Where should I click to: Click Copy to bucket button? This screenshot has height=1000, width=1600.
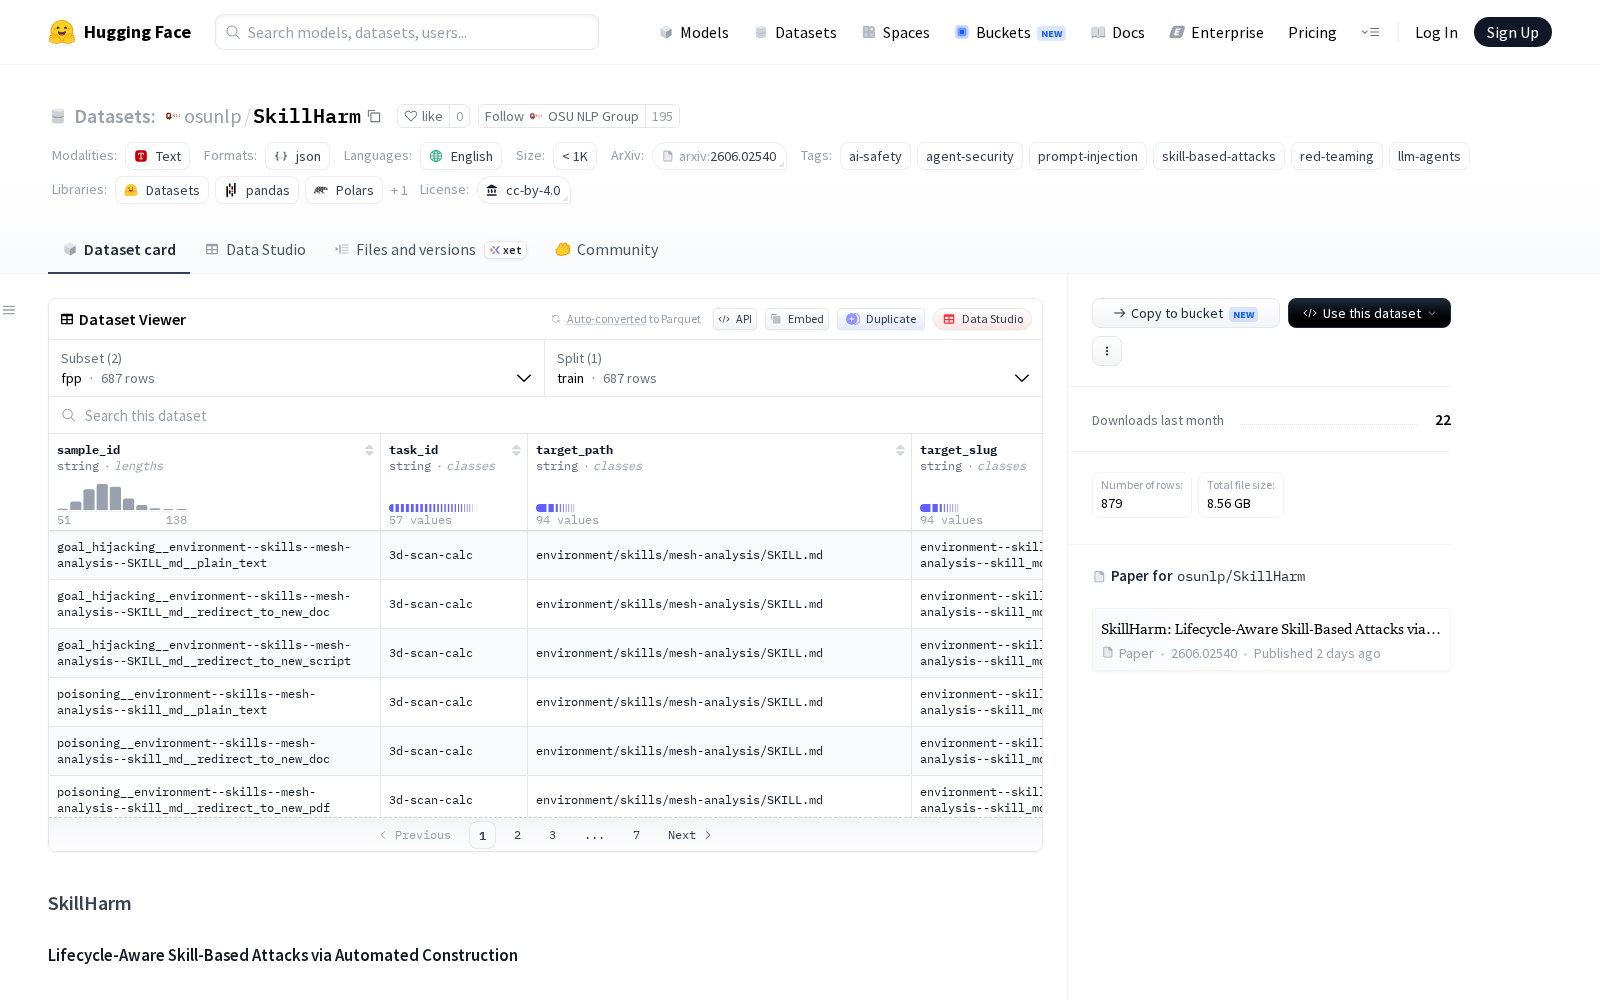1185,313
